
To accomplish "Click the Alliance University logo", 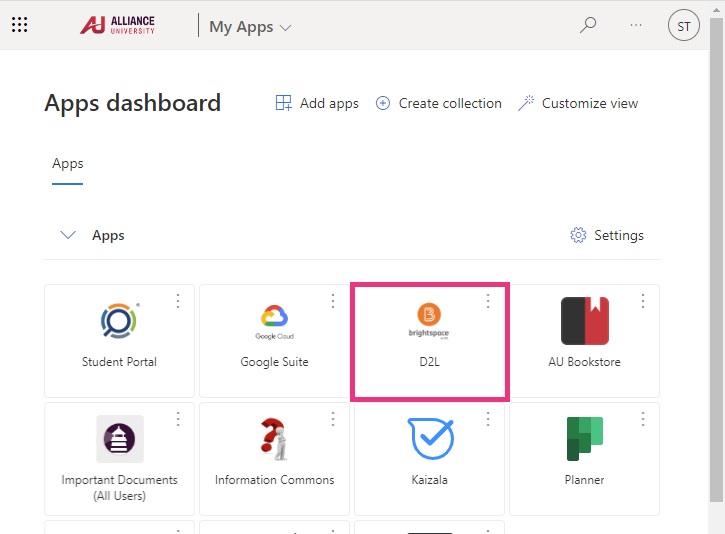I will pyautogui.click(x=117, y=25).
